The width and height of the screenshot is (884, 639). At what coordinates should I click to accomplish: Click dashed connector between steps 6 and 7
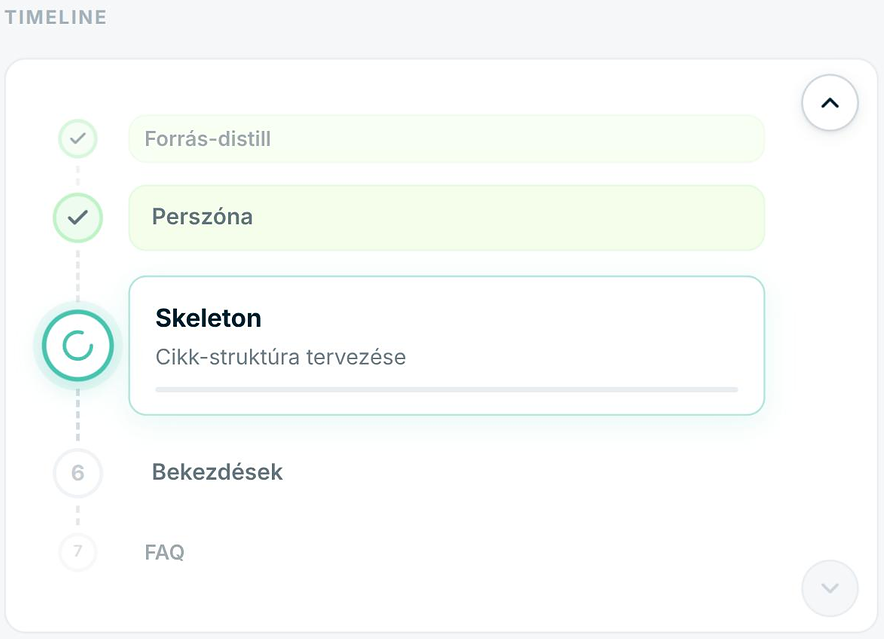pyautogui.click(x=78, y=515)
